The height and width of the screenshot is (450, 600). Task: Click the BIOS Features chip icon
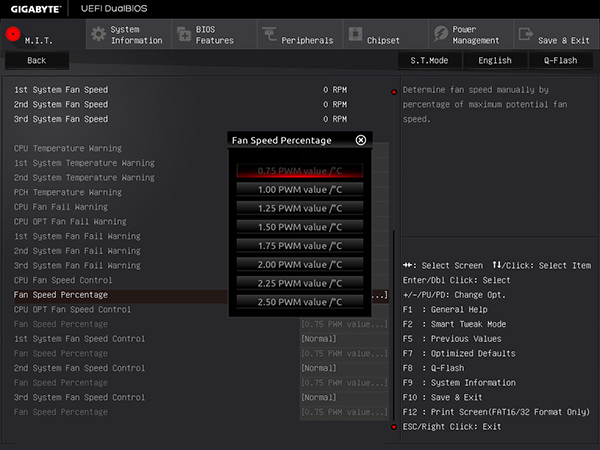coord(183,34)
